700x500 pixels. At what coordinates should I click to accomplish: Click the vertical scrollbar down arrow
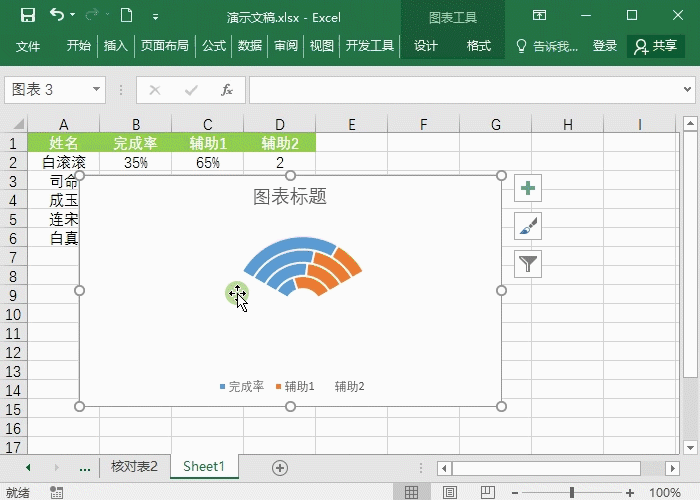tap(690, 447)
